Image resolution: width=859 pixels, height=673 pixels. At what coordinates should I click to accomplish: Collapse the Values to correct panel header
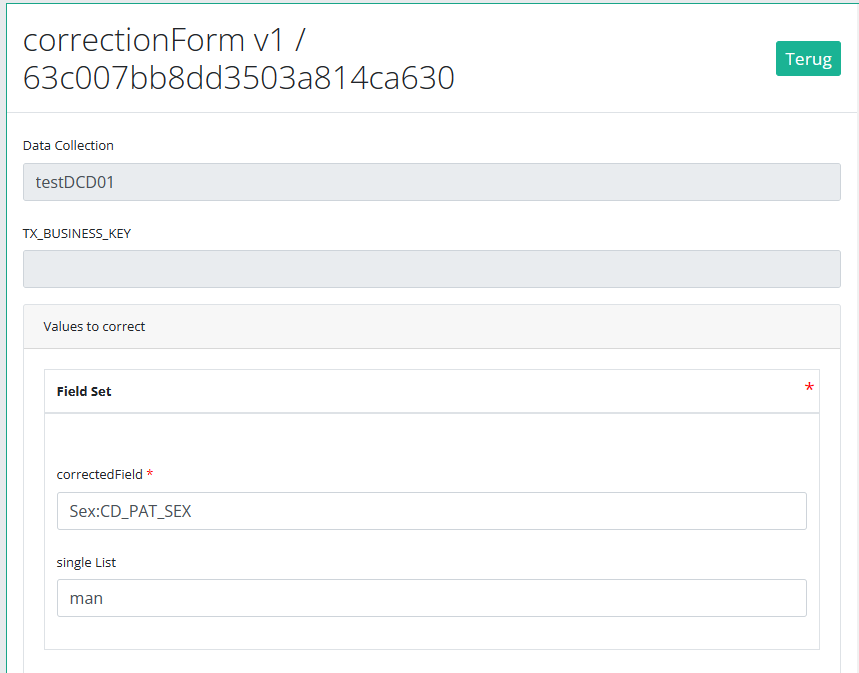point(431,327)
